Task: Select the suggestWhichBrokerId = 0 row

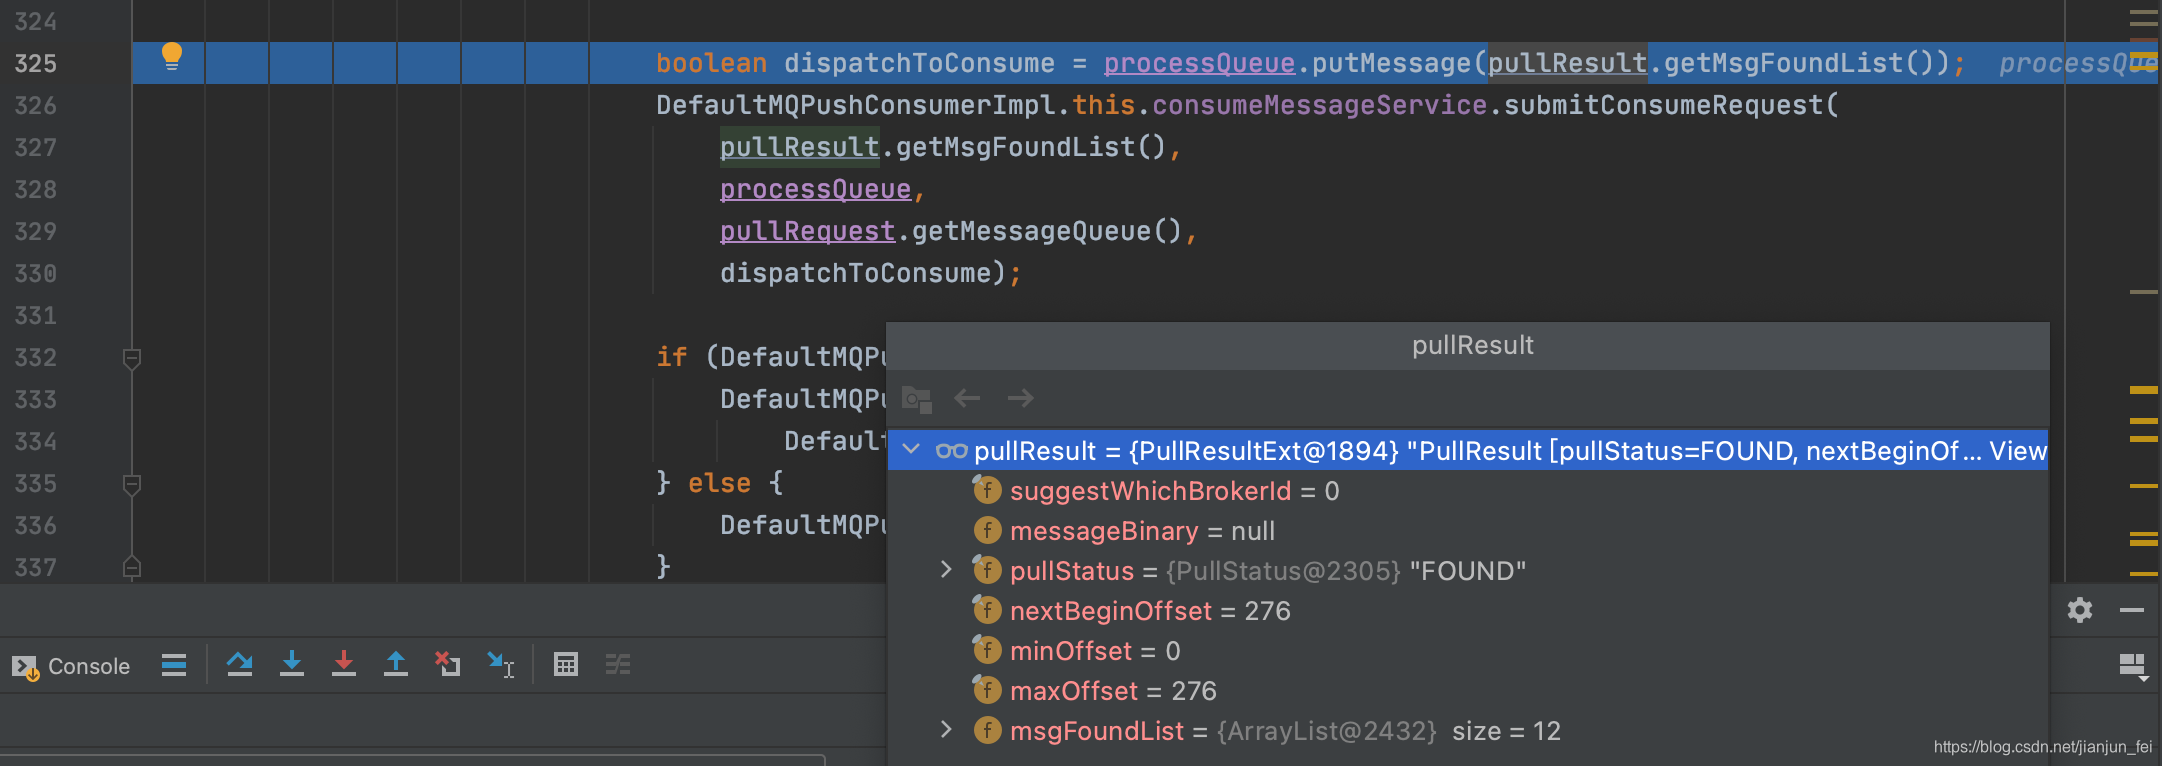Action: pyautogui.click(x=1467, y=491)
